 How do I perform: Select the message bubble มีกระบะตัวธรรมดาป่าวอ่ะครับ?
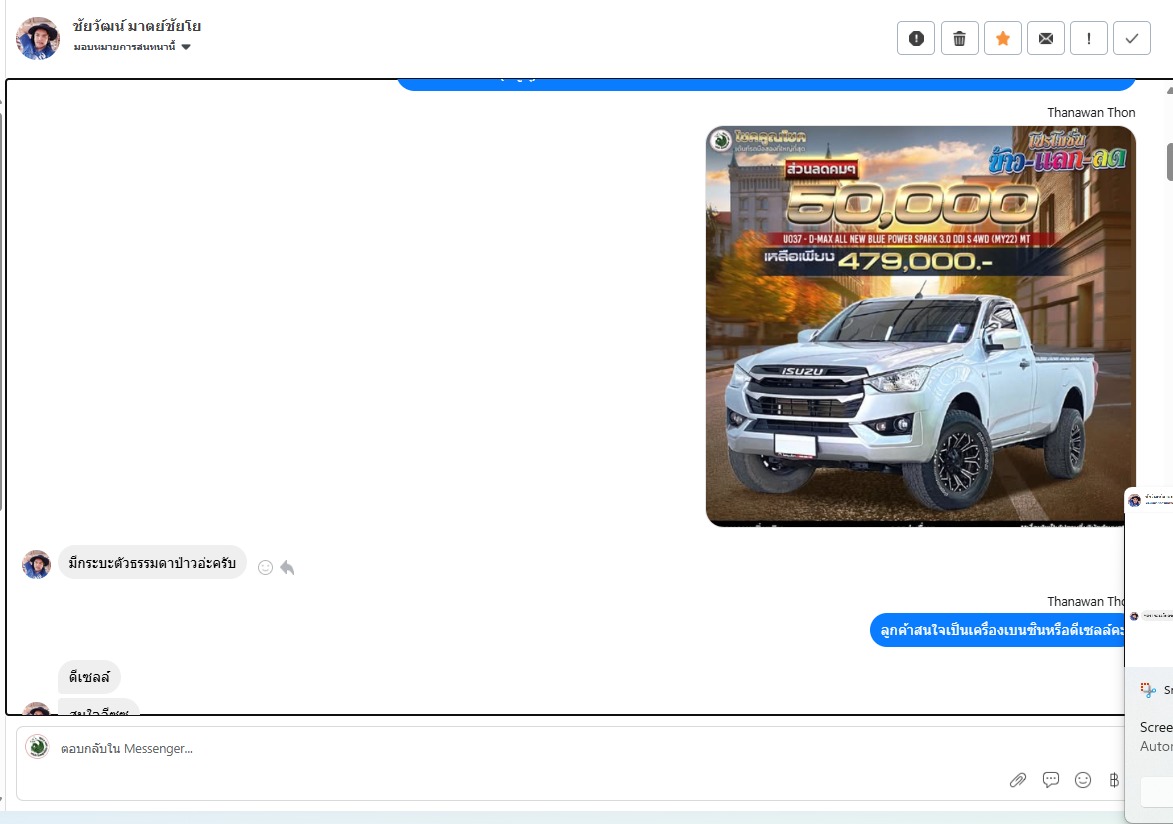click(152, 563)
